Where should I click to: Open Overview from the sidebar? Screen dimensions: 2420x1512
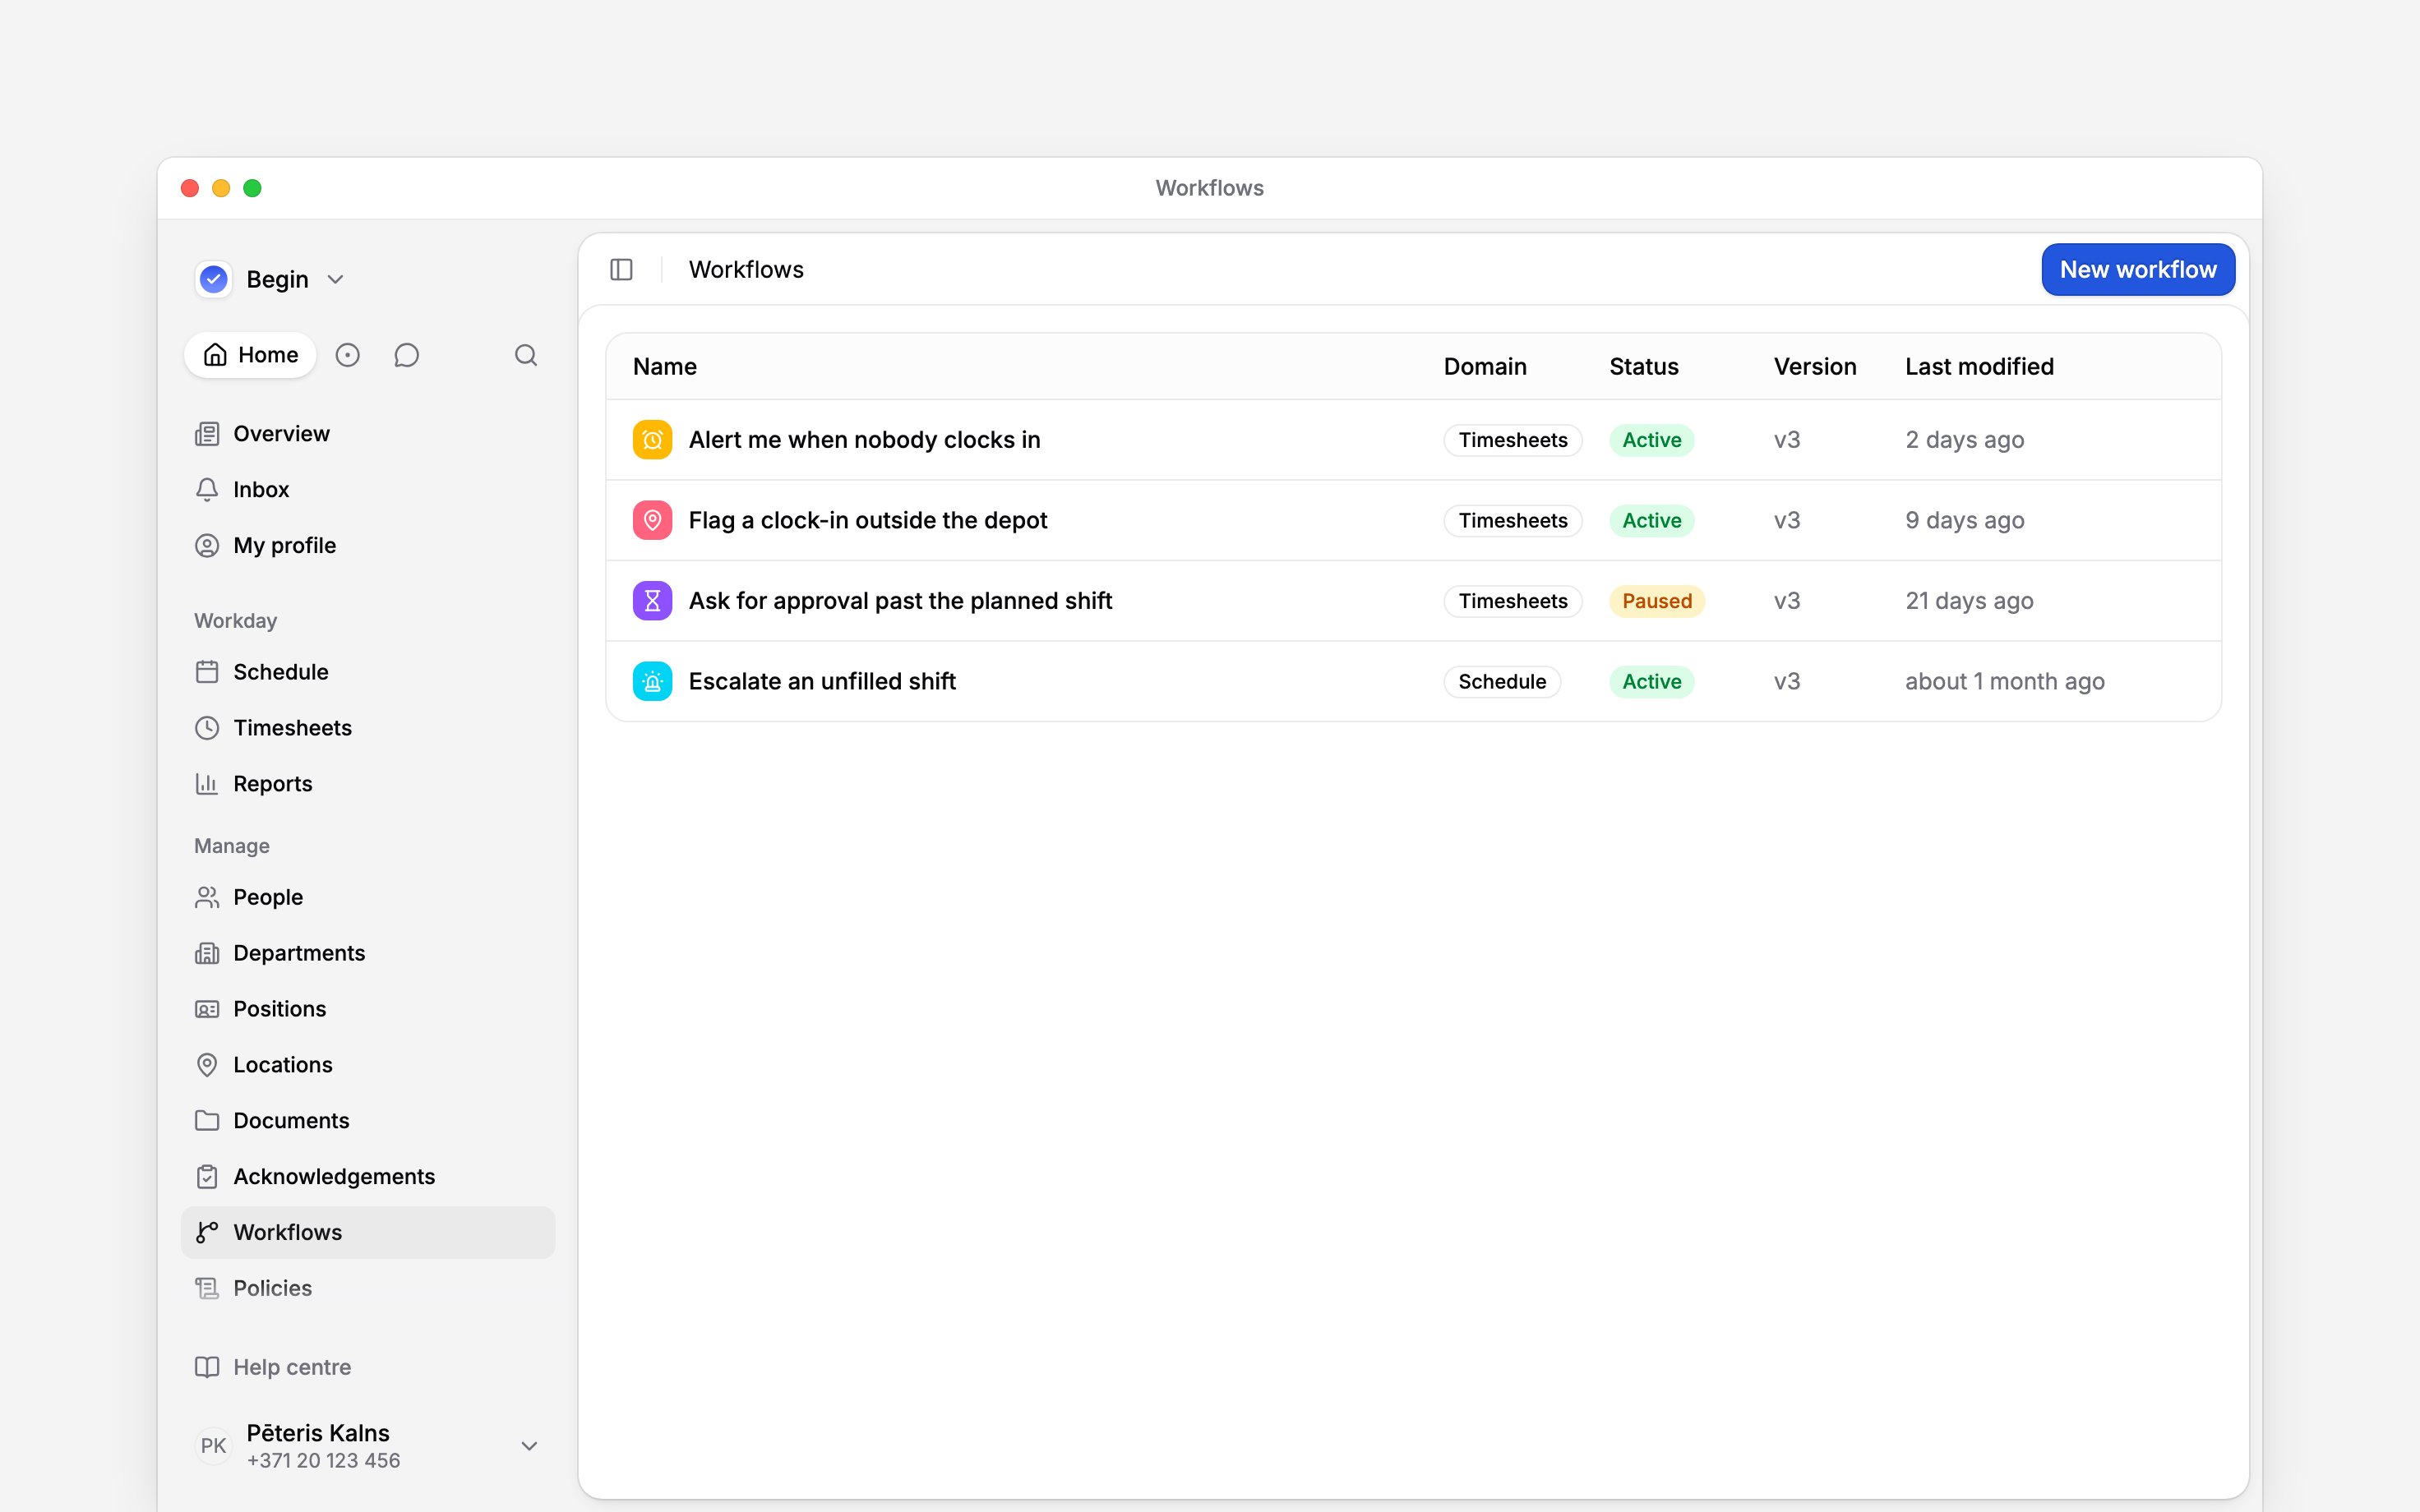[368, 434]
